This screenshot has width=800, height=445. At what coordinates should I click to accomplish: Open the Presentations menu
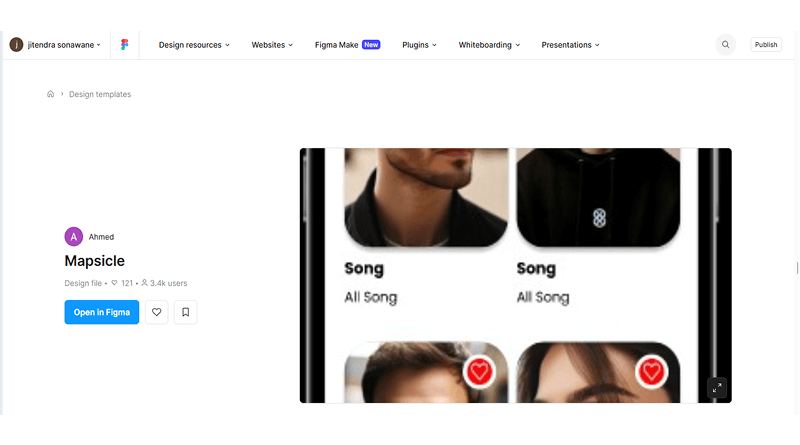coord(570,45)
